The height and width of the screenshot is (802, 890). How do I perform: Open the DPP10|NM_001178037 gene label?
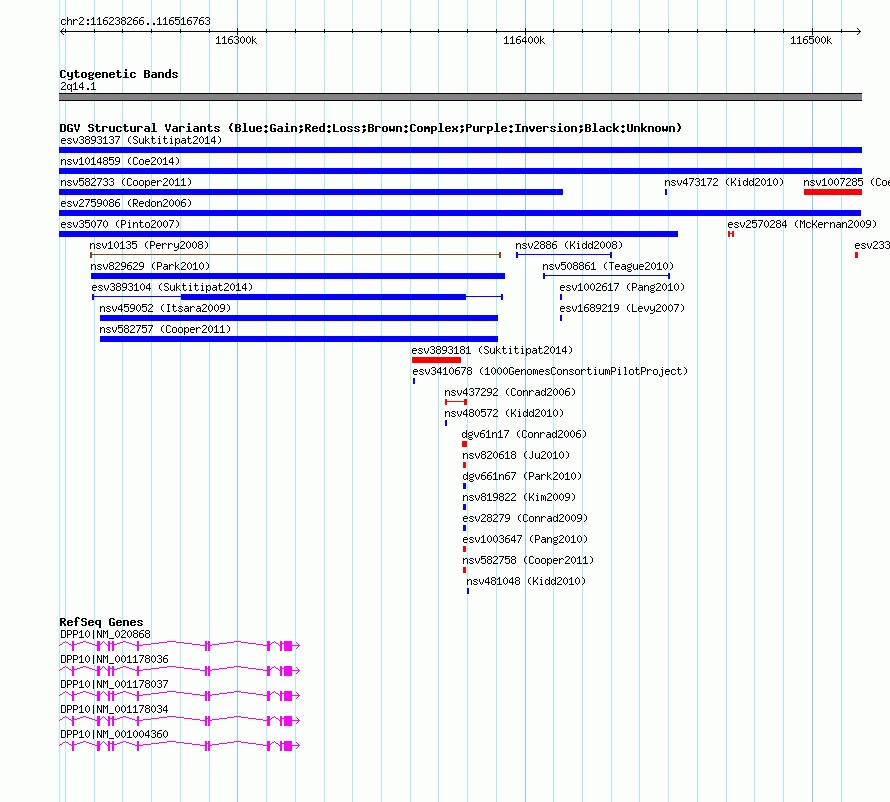(x=114, y=684)
